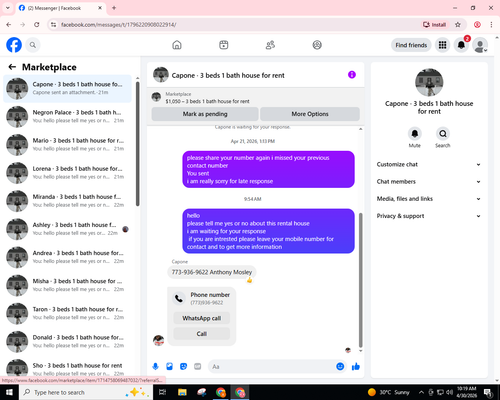500x400 pixels.
Task: Open a new browser tab
Action: pos(114,8)
